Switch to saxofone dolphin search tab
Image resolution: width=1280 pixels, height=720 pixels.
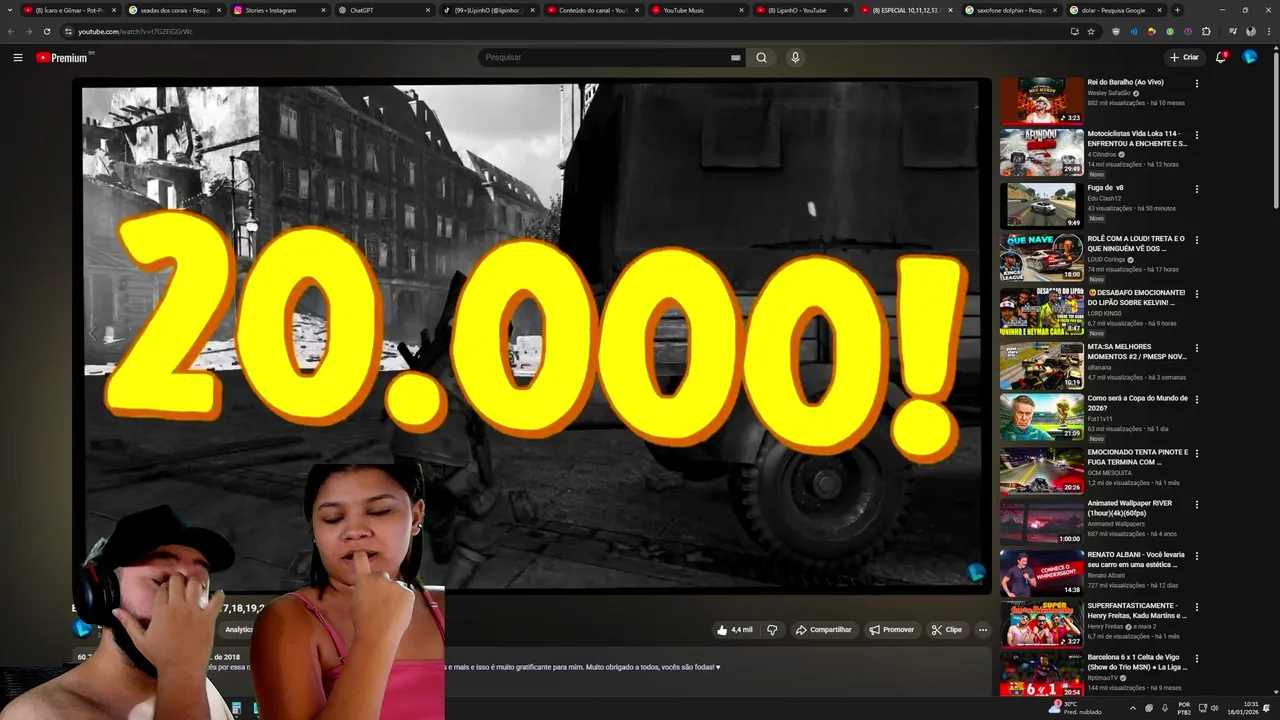1010,10
